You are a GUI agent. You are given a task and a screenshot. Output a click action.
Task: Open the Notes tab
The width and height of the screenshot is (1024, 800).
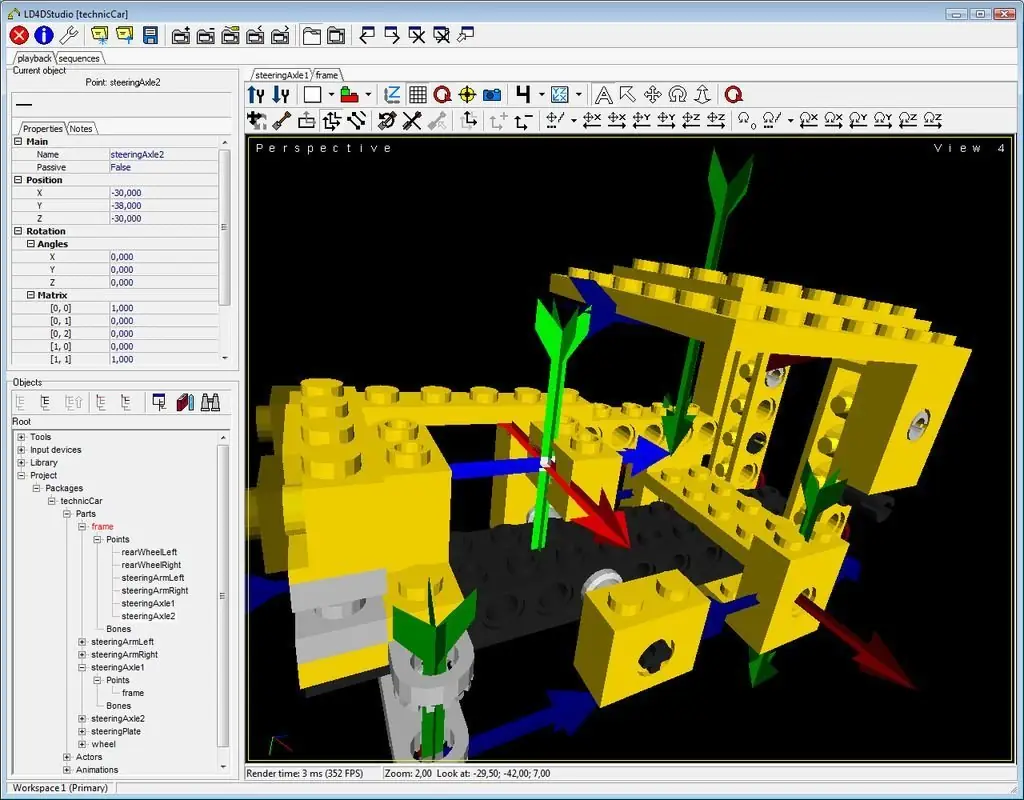point(81,129)
